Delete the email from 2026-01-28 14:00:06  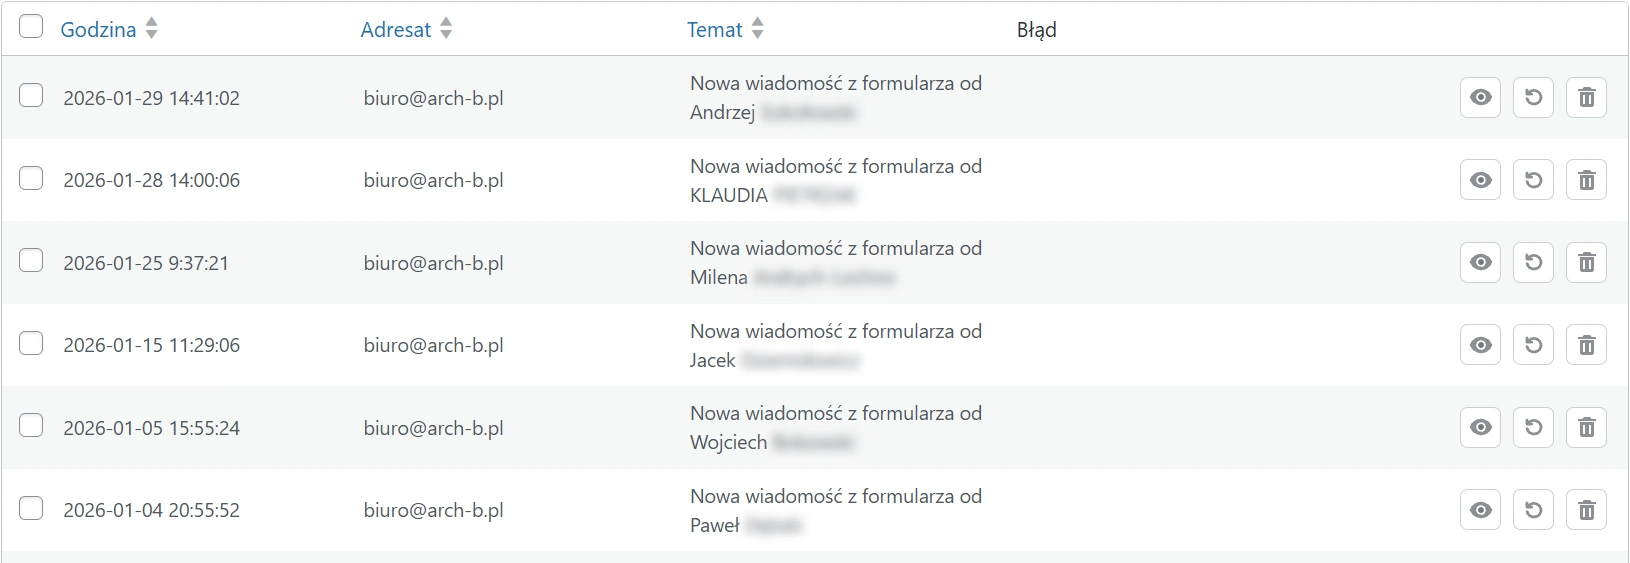(1586, 180)
